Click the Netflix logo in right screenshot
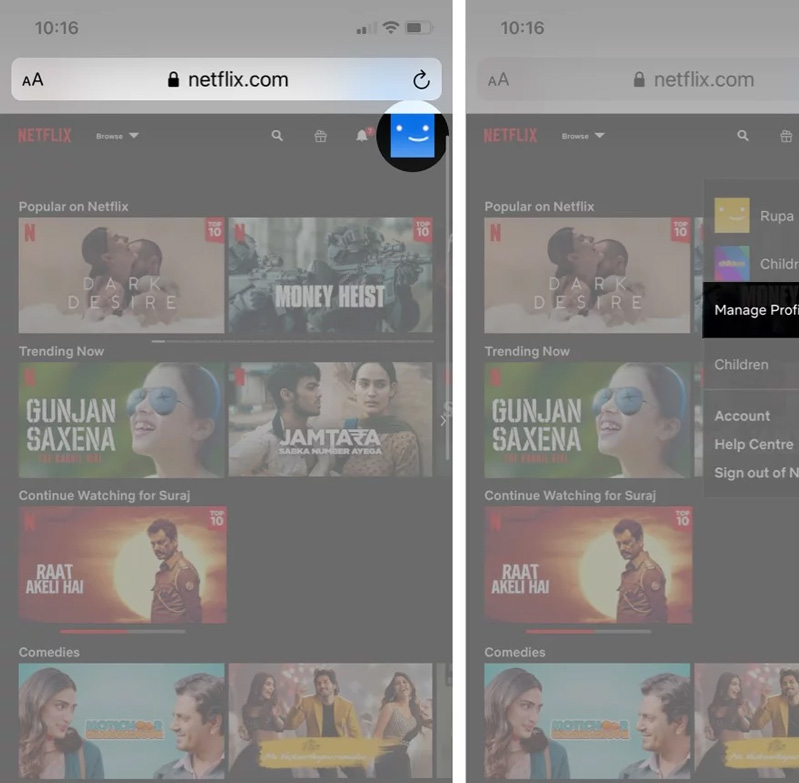This screenshot has height=783, width=799. click(511, 136)
